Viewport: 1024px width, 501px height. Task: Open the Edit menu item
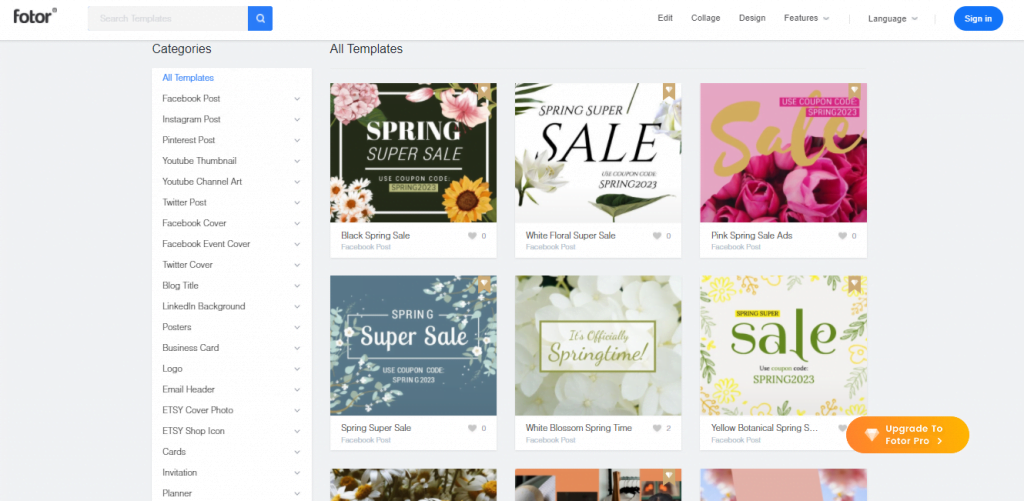pyautogui.click(x=665, y=18)
